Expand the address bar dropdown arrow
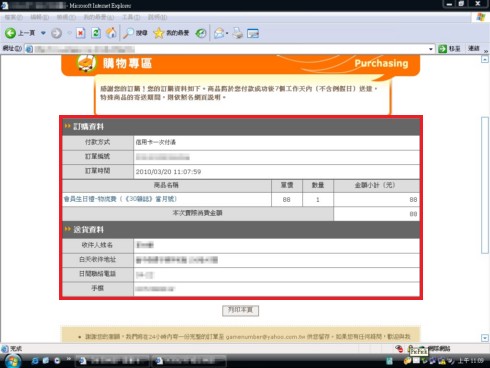This screenshot has height=368, width=490. 431,49
